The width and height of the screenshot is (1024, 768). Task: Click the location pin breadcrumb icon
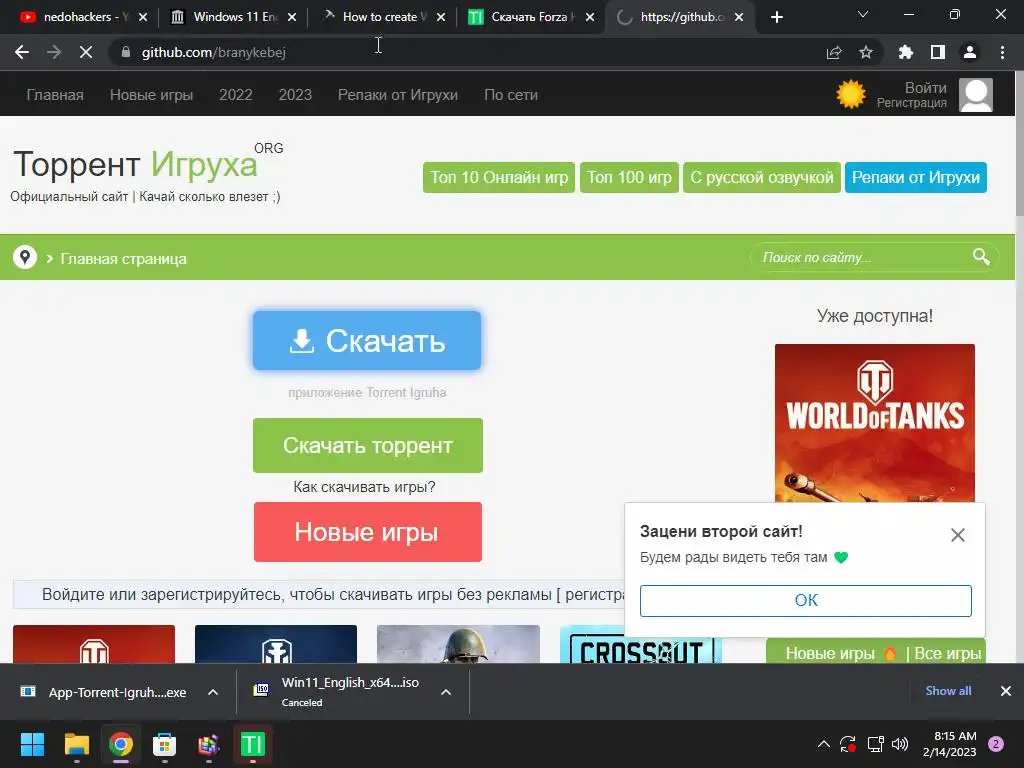point(25,258)
